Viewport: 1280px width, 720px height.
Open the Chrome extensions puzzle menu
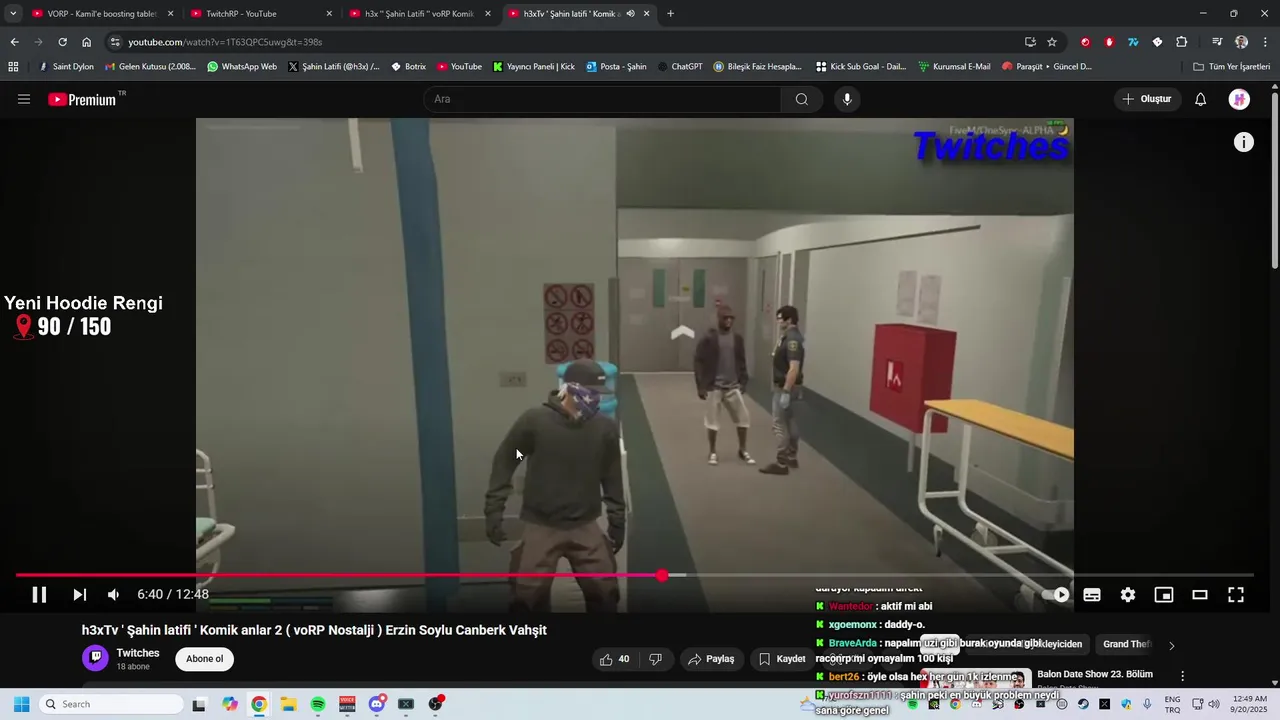[x=1181, y=42]
